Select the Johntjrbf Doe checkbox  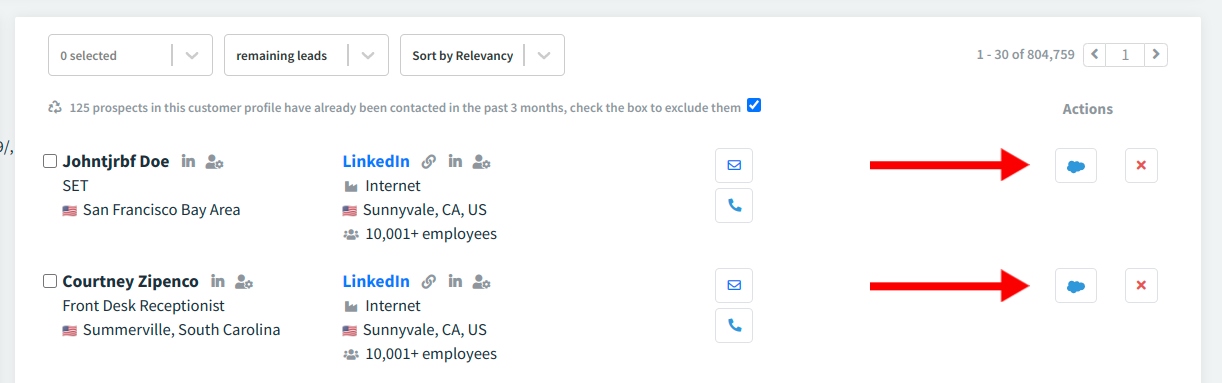pos(50,161)
